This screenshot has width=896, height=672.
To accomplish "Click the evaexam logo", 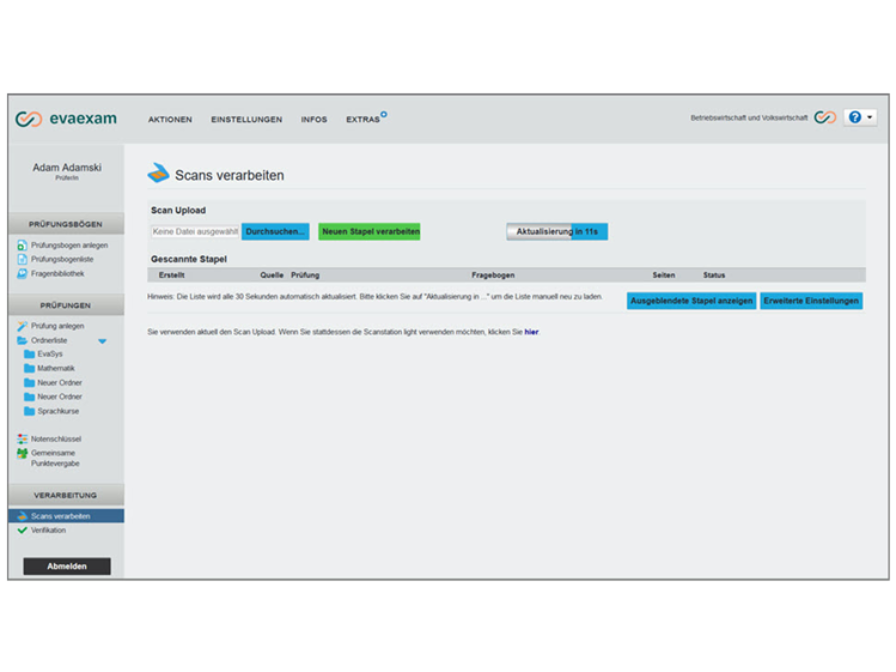I will pos(66,119).
